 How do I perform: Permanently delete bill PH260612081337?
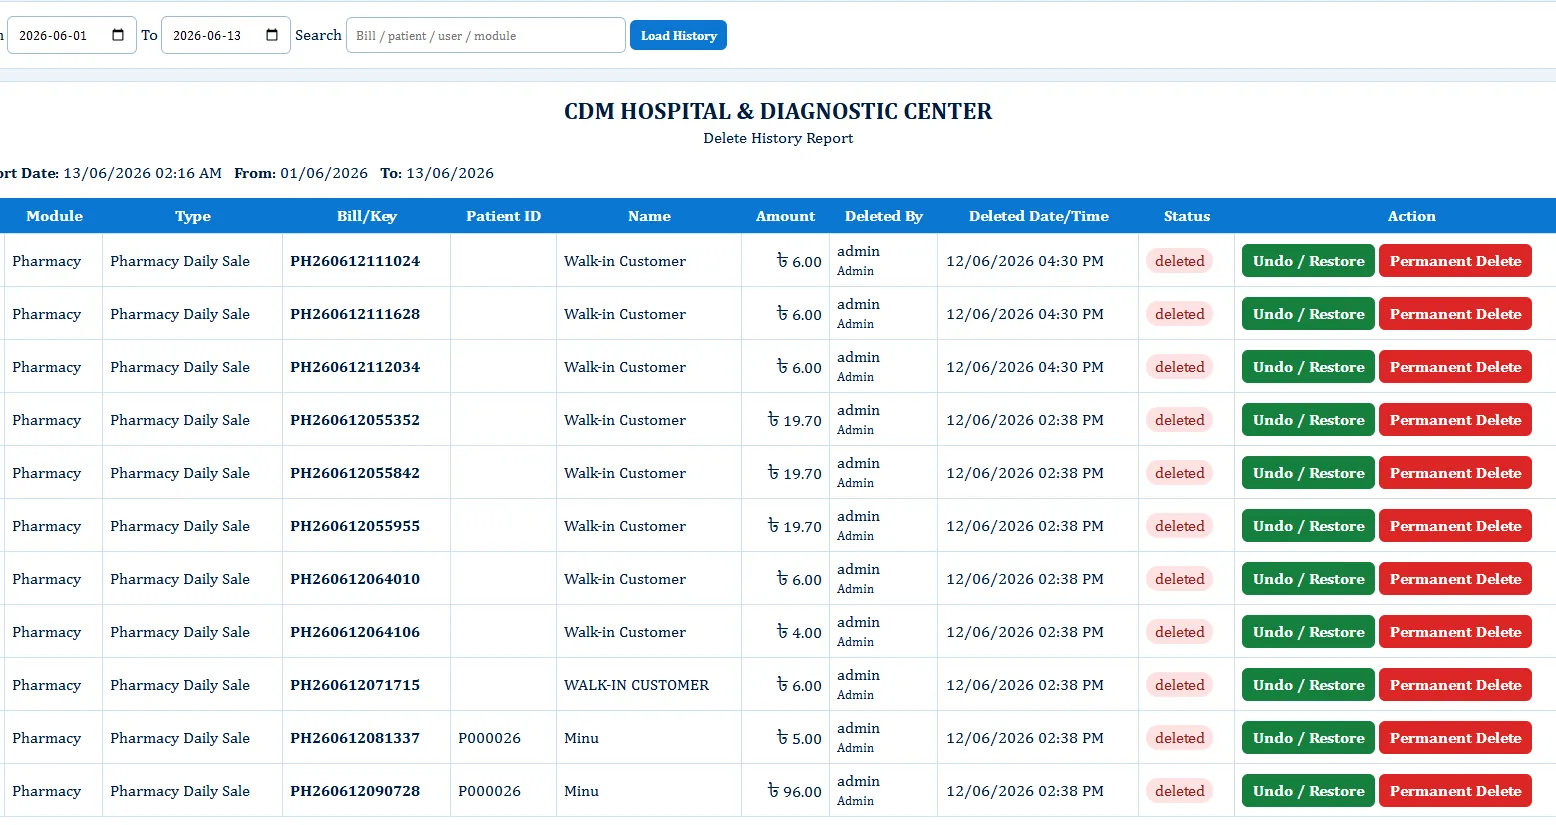pyautogui.click(x=1455, y=738)
